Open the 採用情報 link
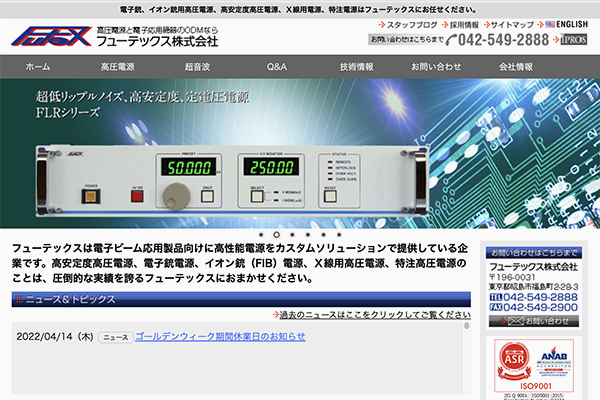600x400 pixels. 464,25
